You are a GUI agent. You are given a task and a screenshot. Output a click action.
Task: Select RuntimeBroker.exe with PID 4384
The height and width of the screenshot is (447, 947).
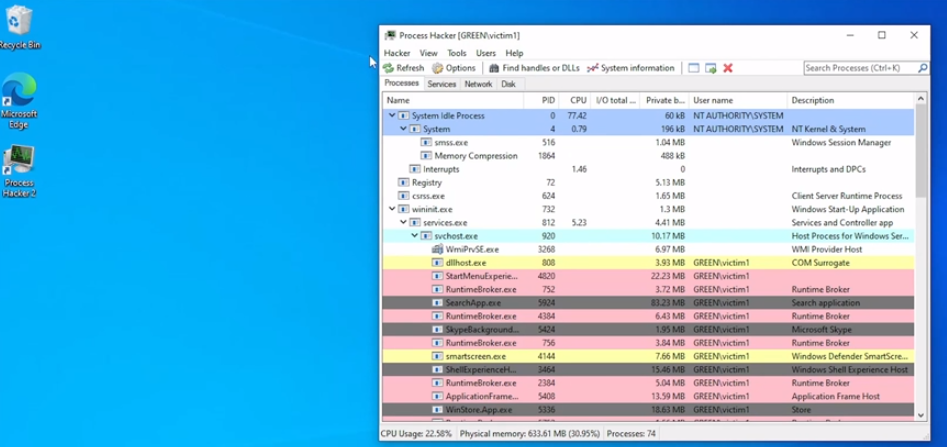pyautogui.click(x=649, y=316)
